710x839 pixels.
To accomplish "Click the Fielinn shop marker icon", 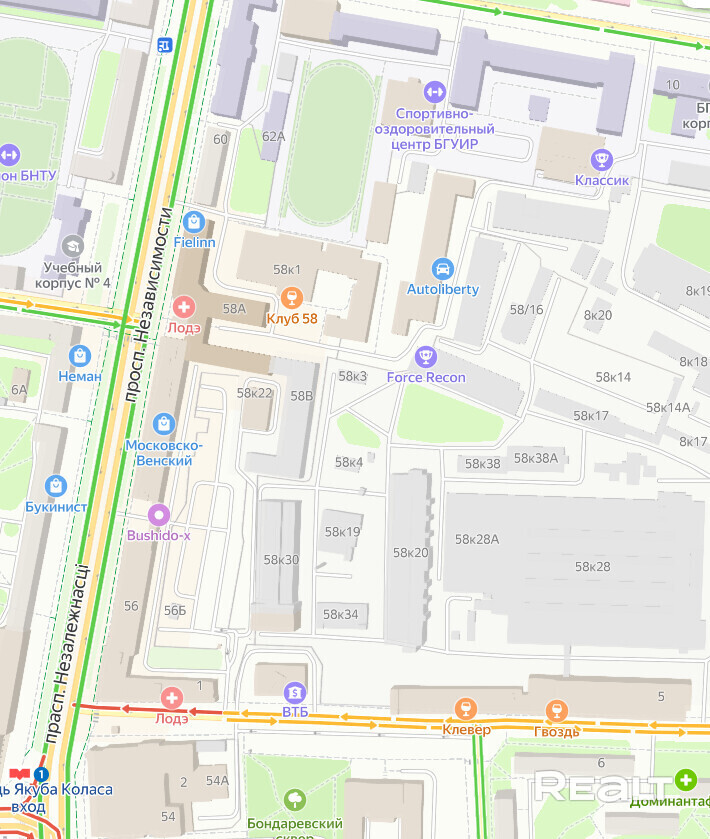I will click(194, 222).
